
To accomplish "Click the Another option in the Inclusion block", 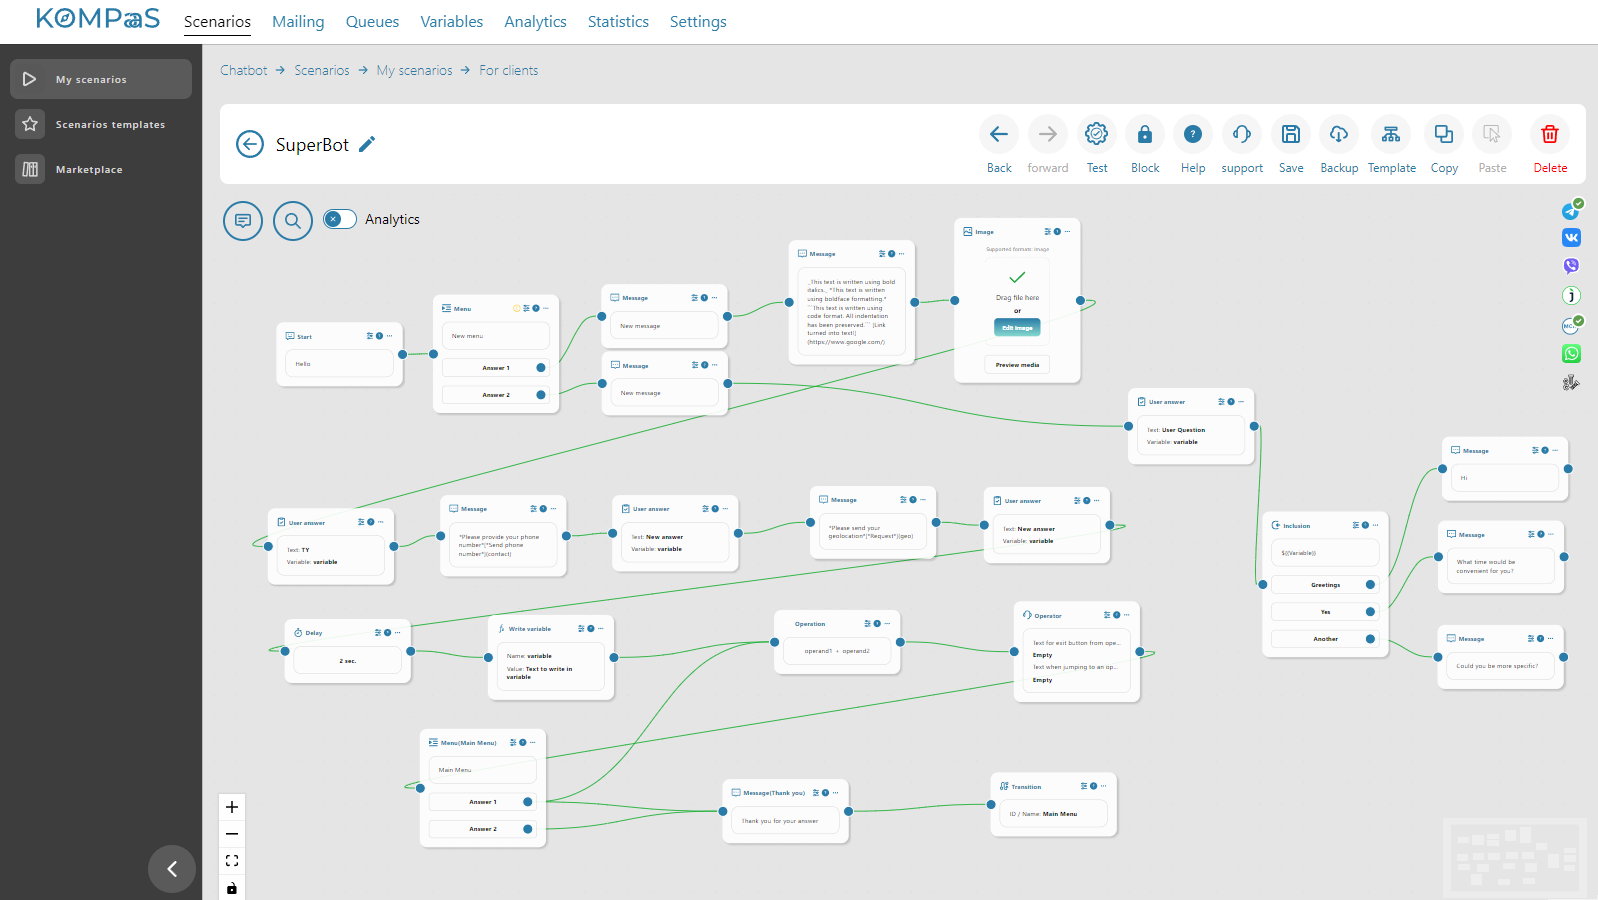I will [1325, 639].
